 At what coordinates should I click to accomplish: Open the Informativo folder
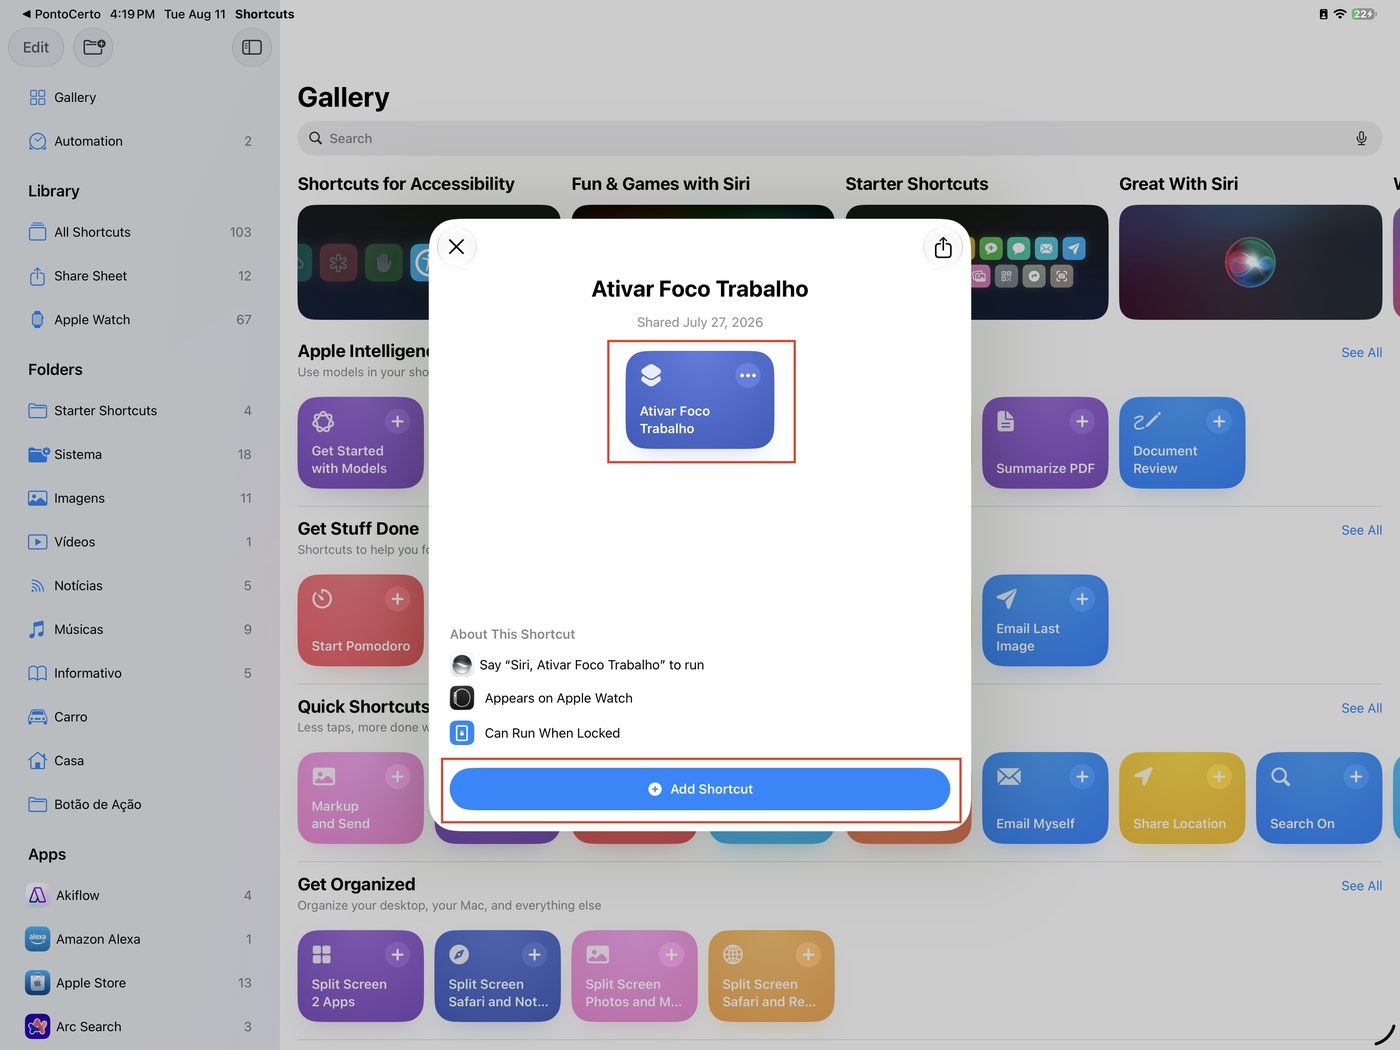[140, 673]
